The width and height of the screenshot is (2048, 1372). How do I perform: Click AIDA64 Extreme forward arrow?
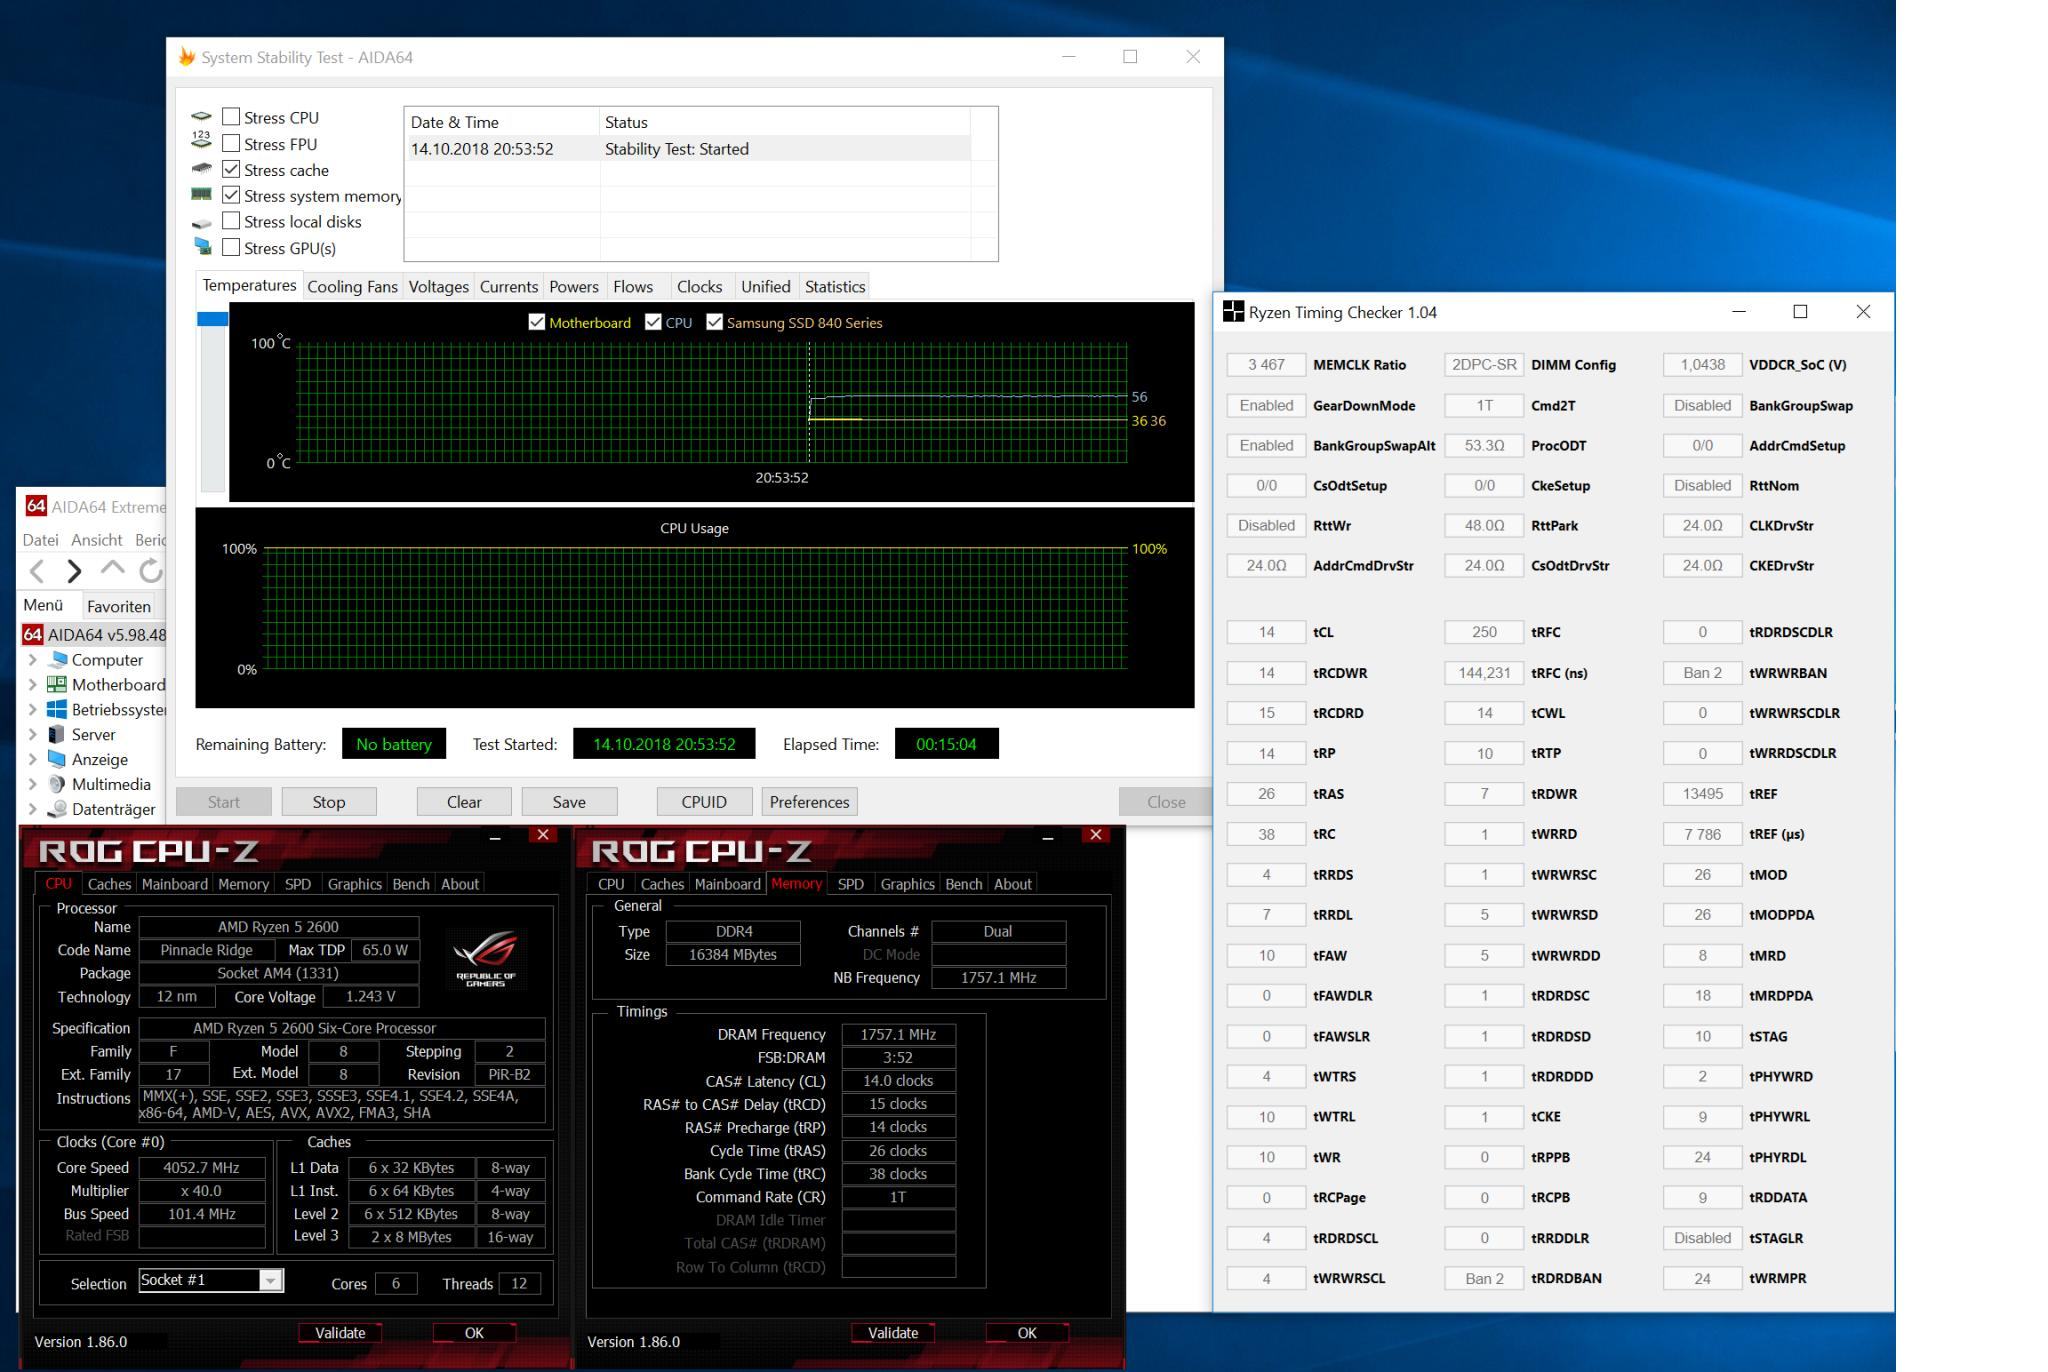point(75,571)
